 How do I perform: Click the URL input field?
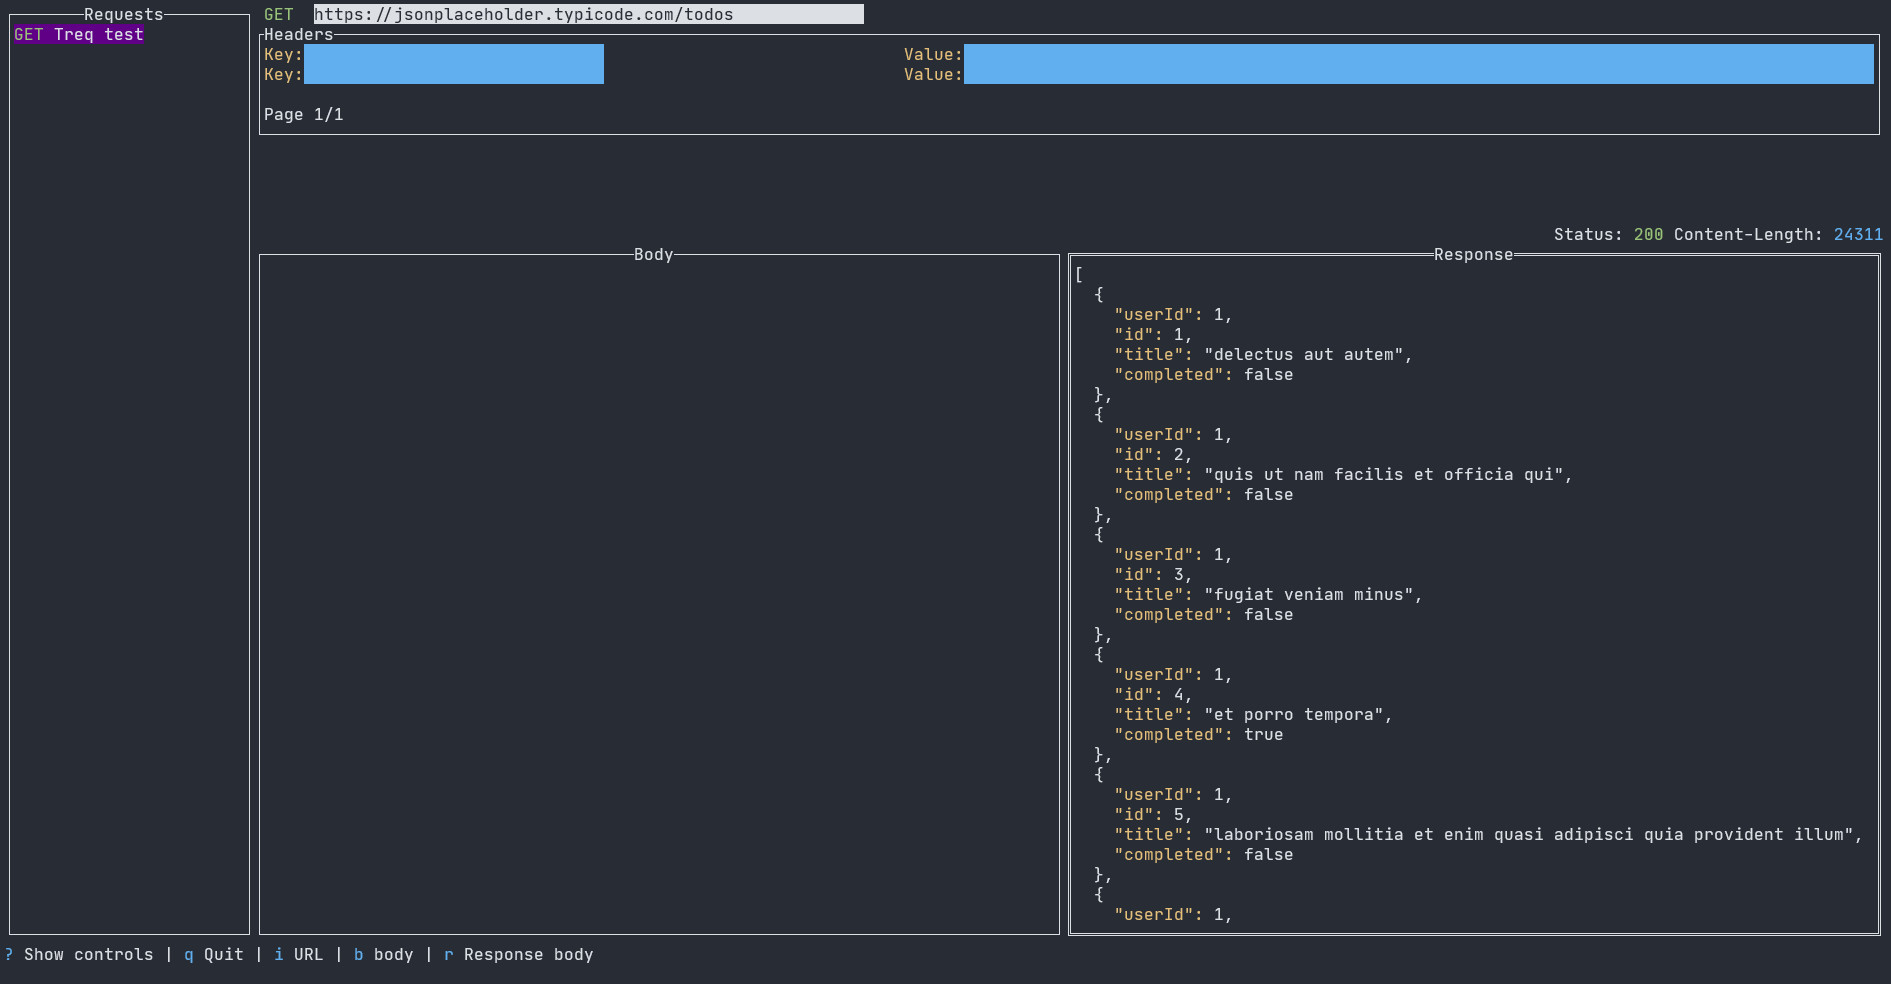(588, 15)
